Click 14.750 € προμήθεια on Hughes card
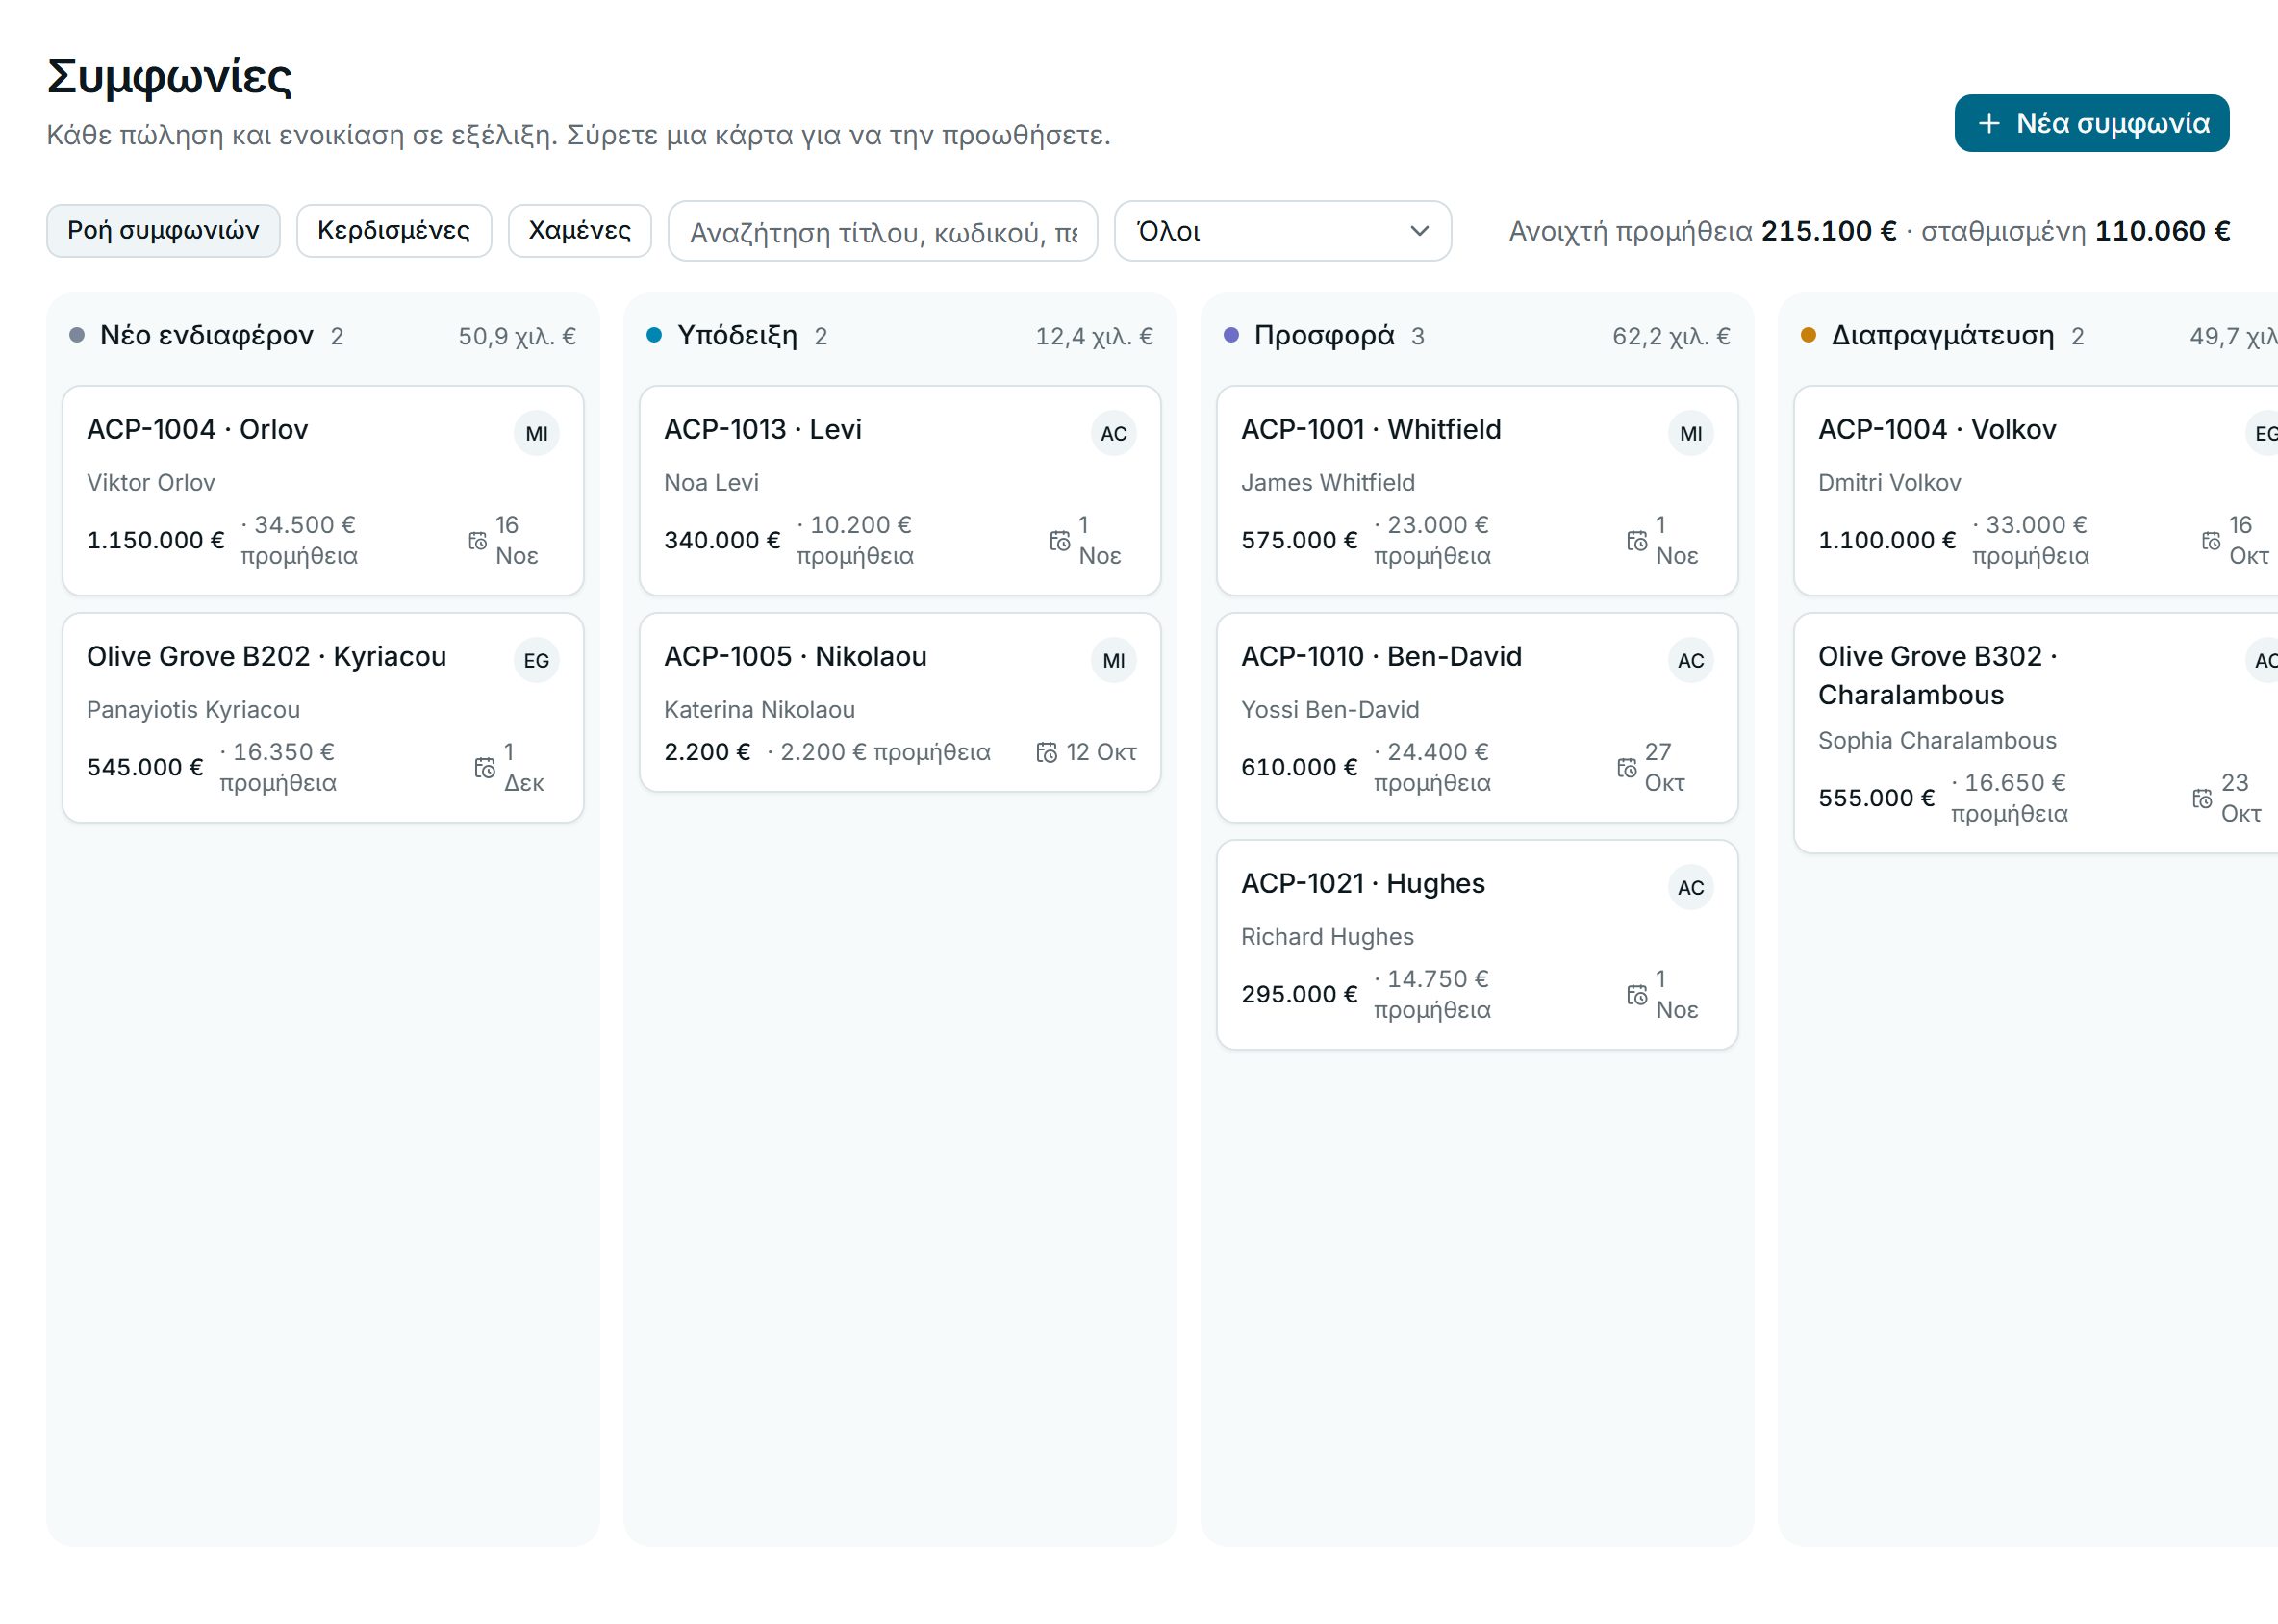The height and width of the screenshot is (1624, 2278). coord(1432,995)
